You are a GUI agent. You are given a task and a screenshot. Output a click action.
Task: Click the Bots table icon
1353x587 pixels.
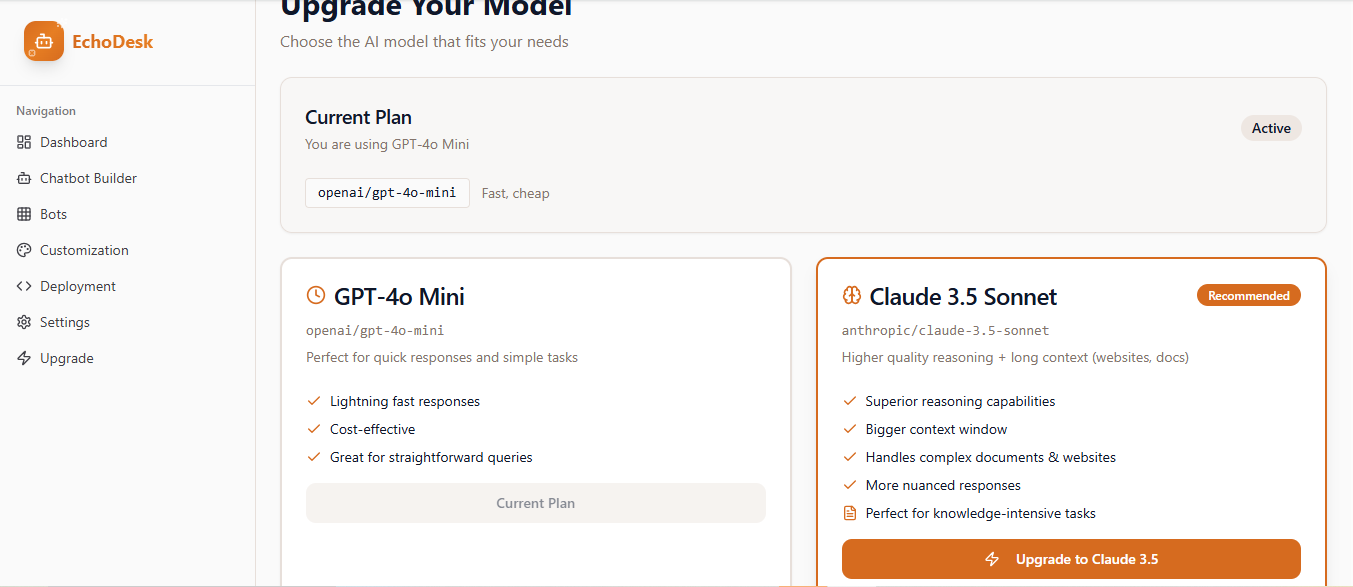24,214
